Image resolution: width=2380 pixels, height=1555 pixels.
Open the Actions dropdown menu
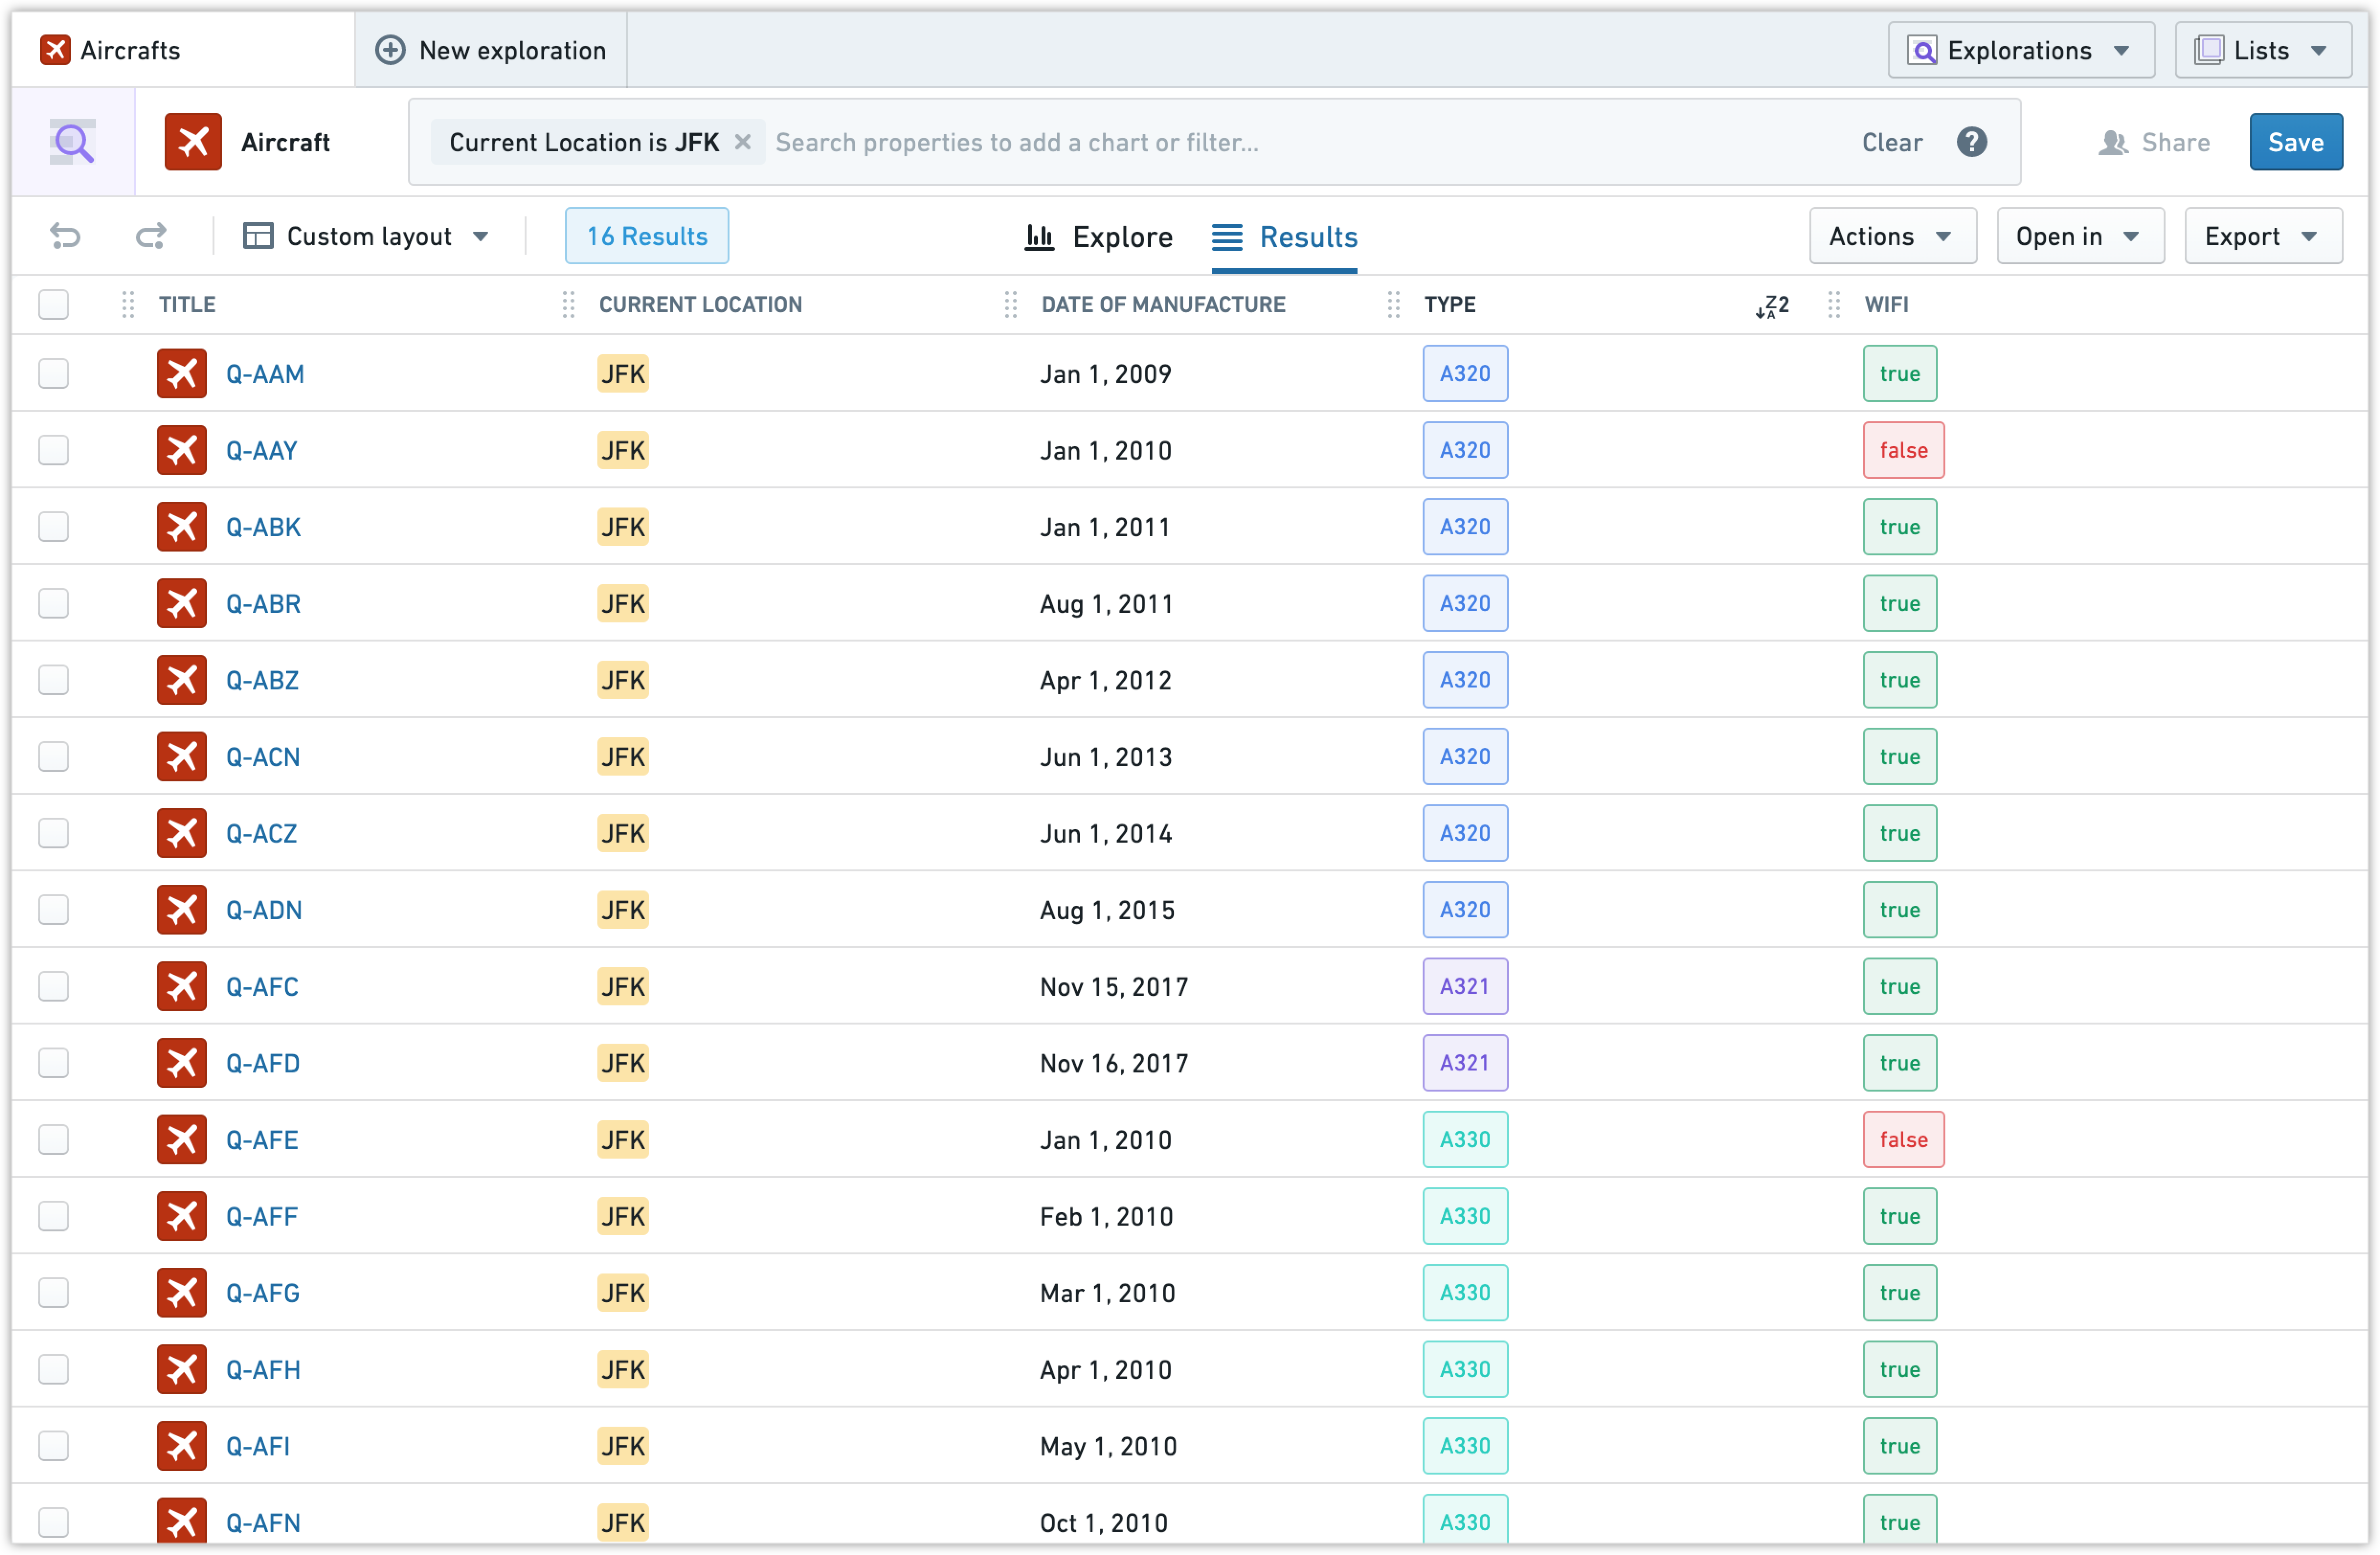(x=1892, y=236)
